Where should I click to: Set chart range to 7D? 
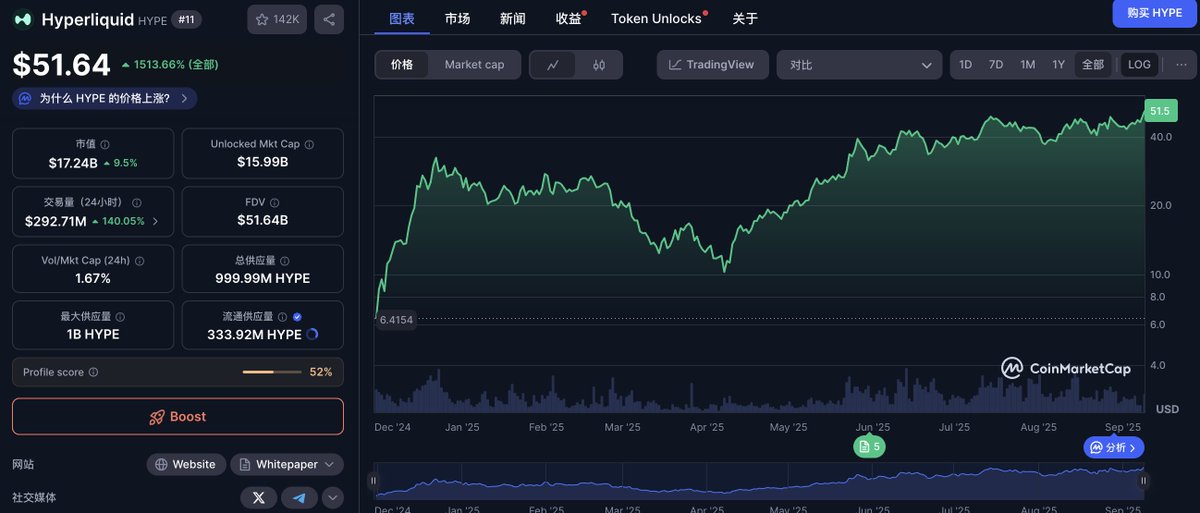tap(996, 64)
